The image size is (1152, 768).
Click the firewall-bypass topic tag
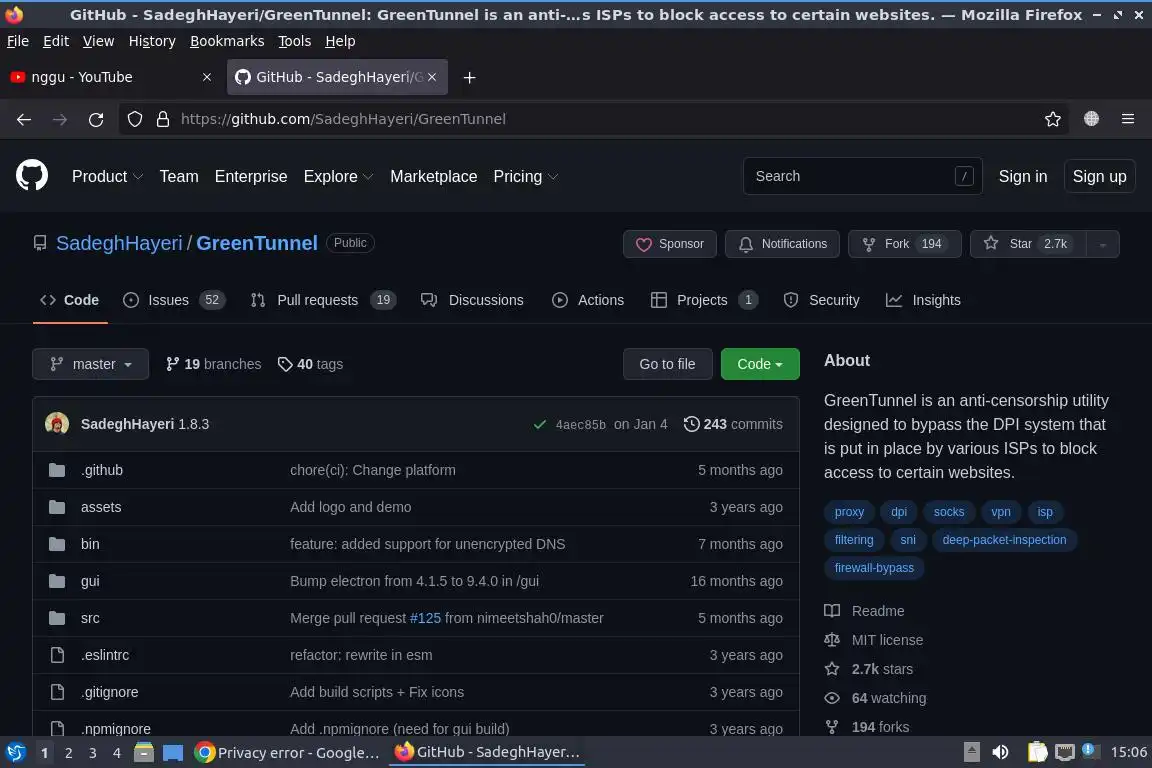(874, 567)
